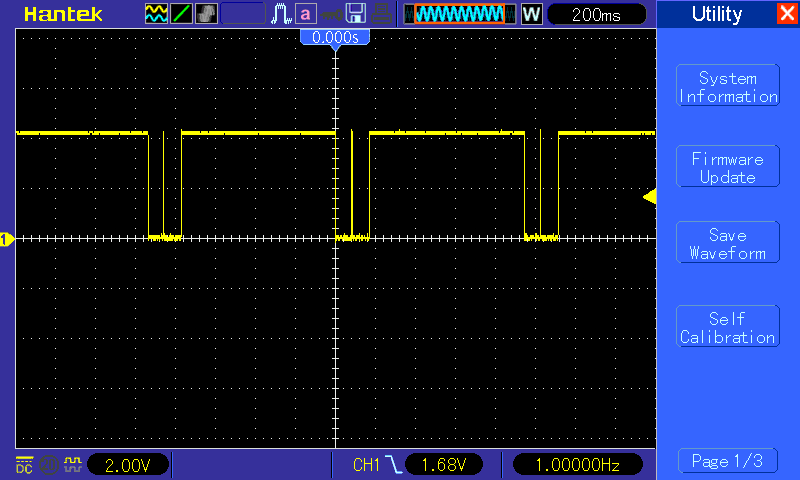Click the 'W' window icon

531,14
